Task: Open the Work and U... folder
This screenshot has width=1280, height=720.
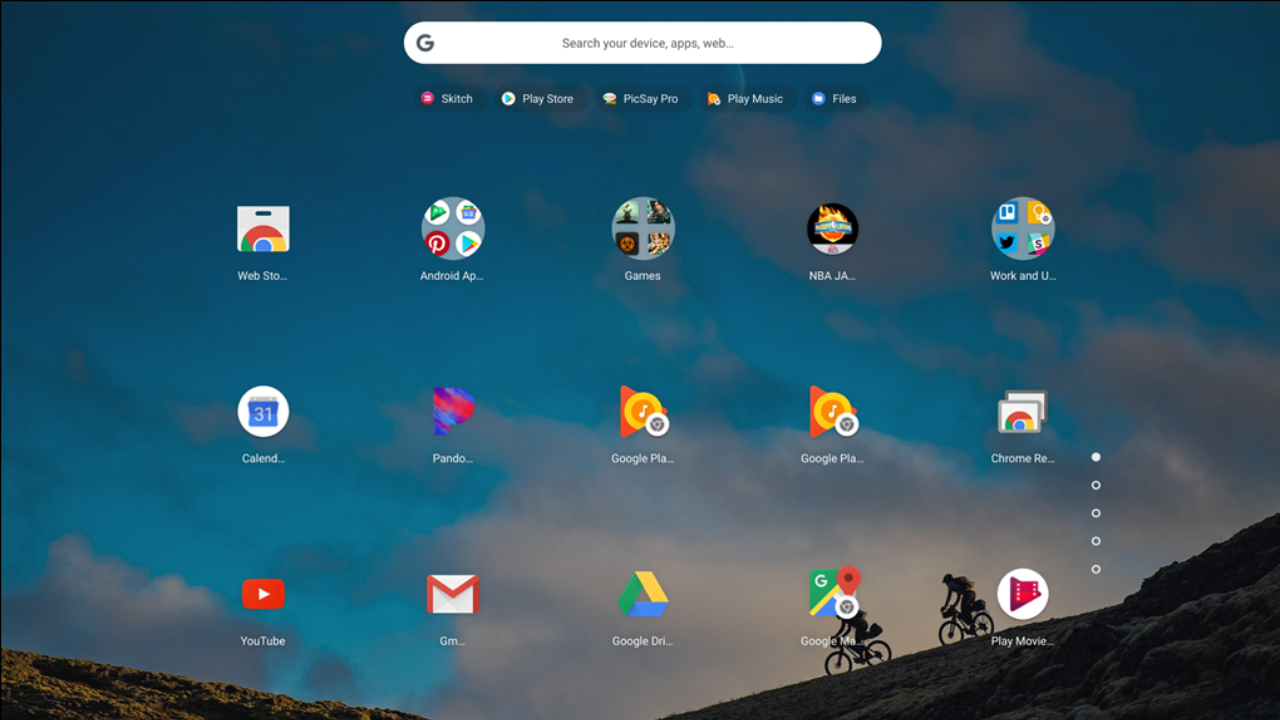Action: point(1023,228)
